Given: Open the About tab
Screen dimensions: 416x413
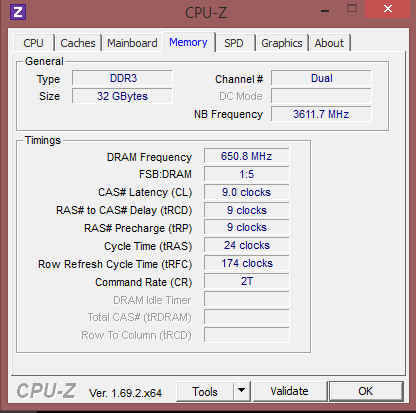Looking at the screenshot, I should pos(329,43).
